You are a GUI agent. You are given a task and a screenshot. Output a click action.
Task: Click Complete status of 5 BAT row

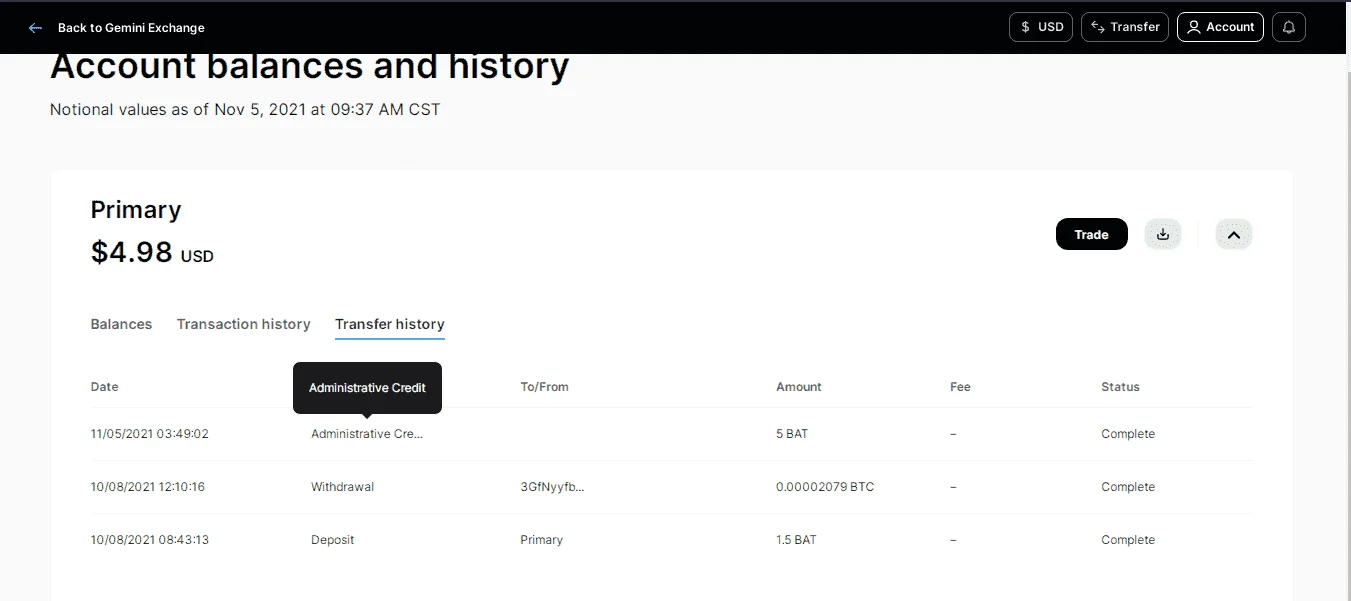[x=1128, y=434]
